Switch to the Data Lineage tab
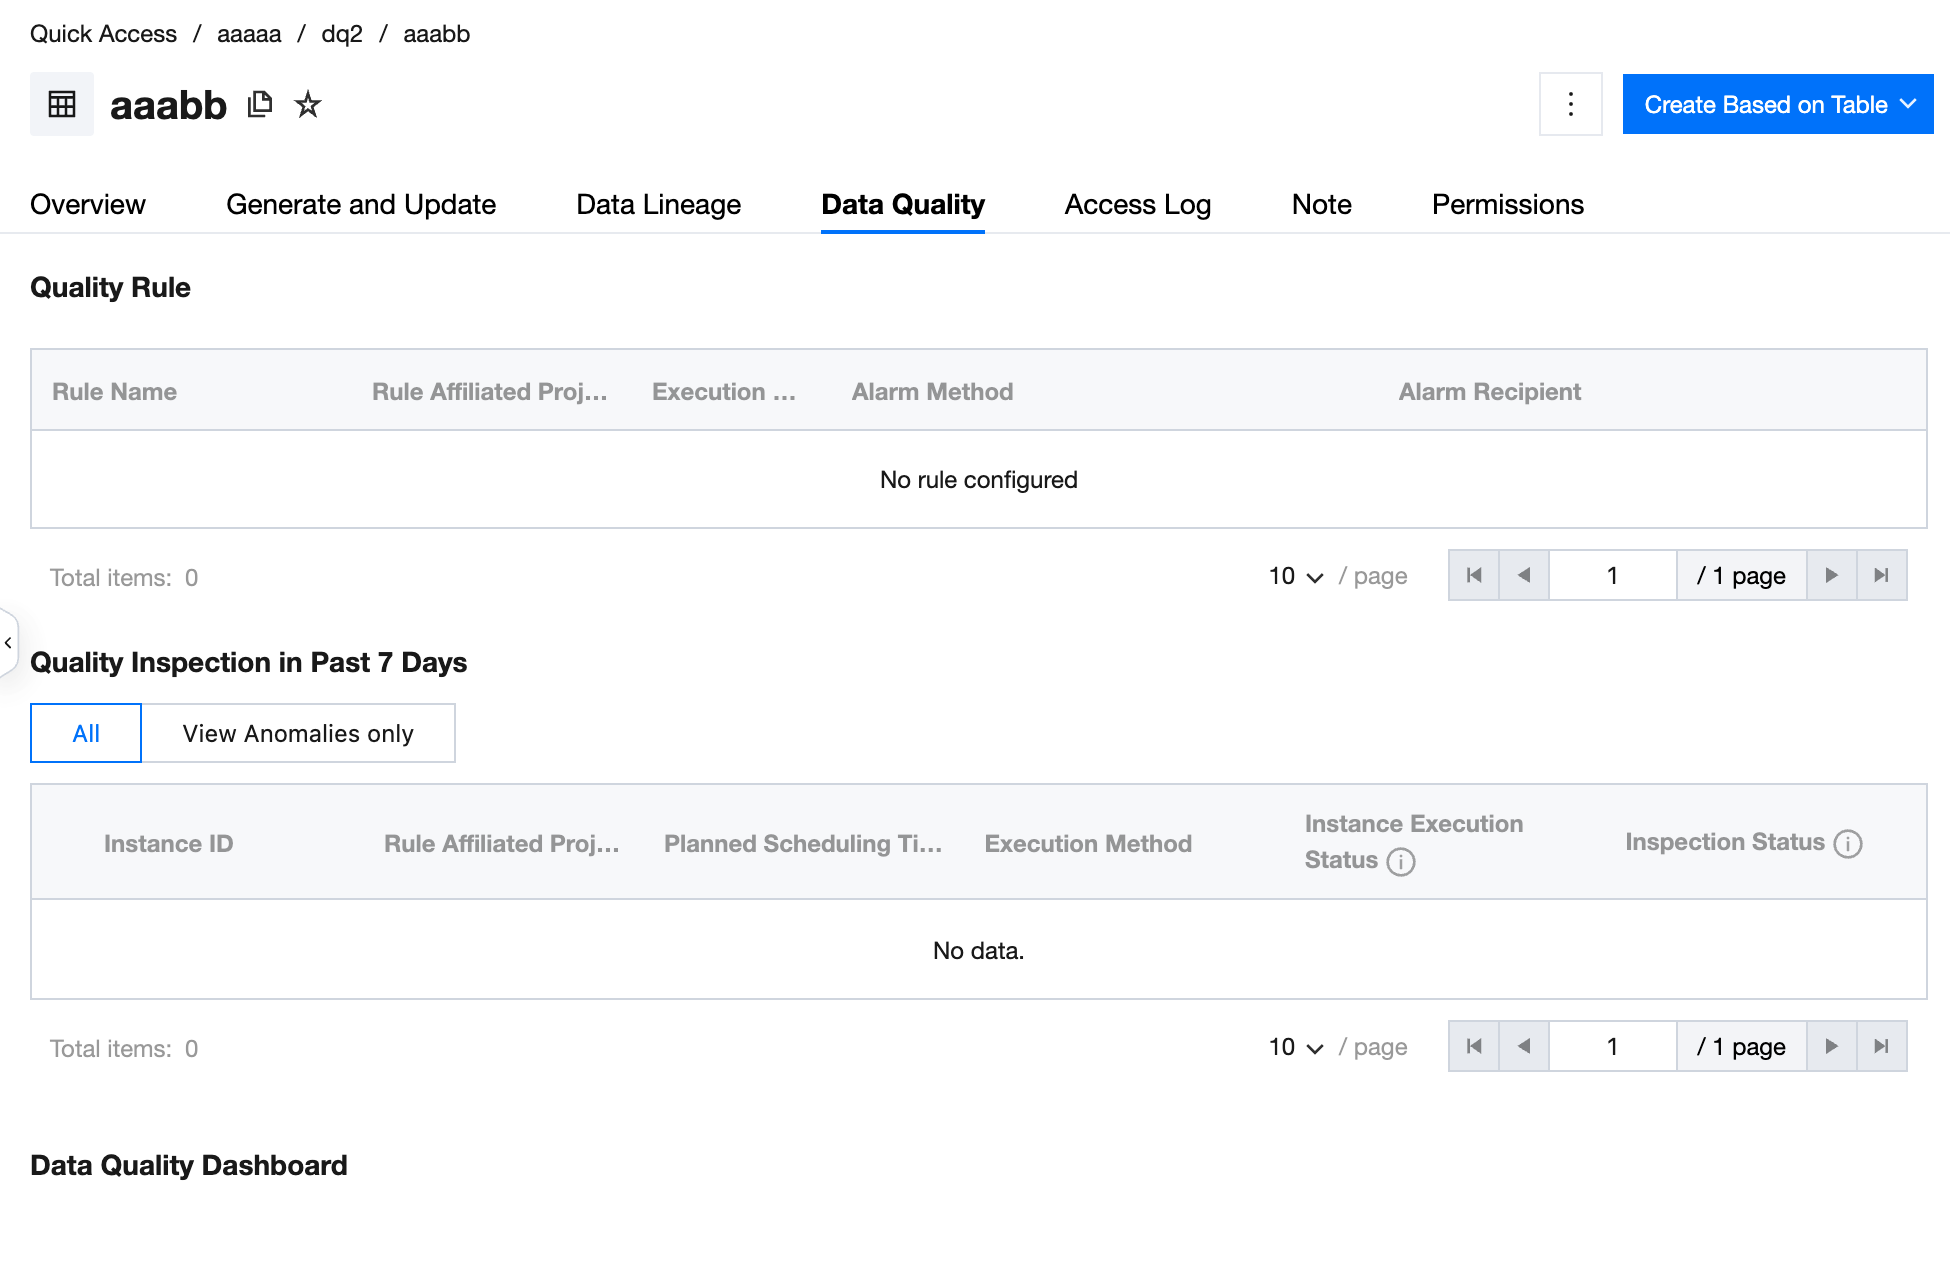The image size is (1950, 1280). click(x=658, y=204)
